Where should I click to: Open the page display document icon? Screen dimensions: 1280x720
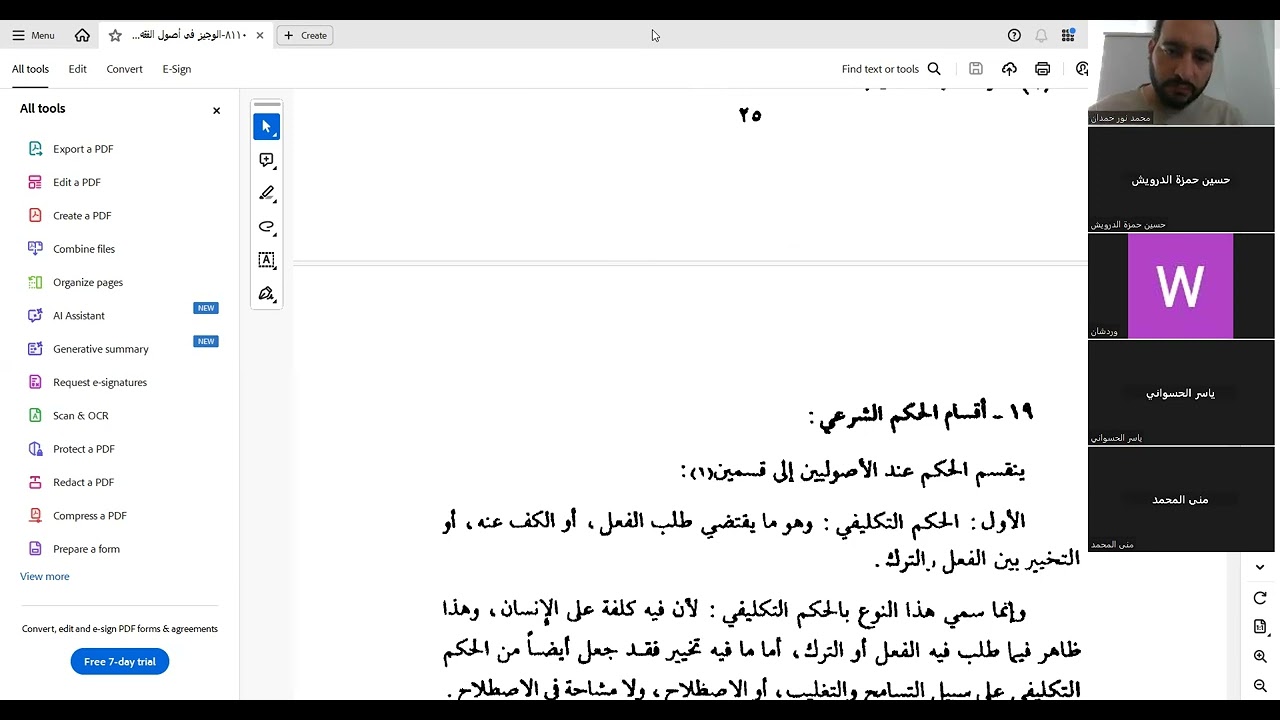1260,627
